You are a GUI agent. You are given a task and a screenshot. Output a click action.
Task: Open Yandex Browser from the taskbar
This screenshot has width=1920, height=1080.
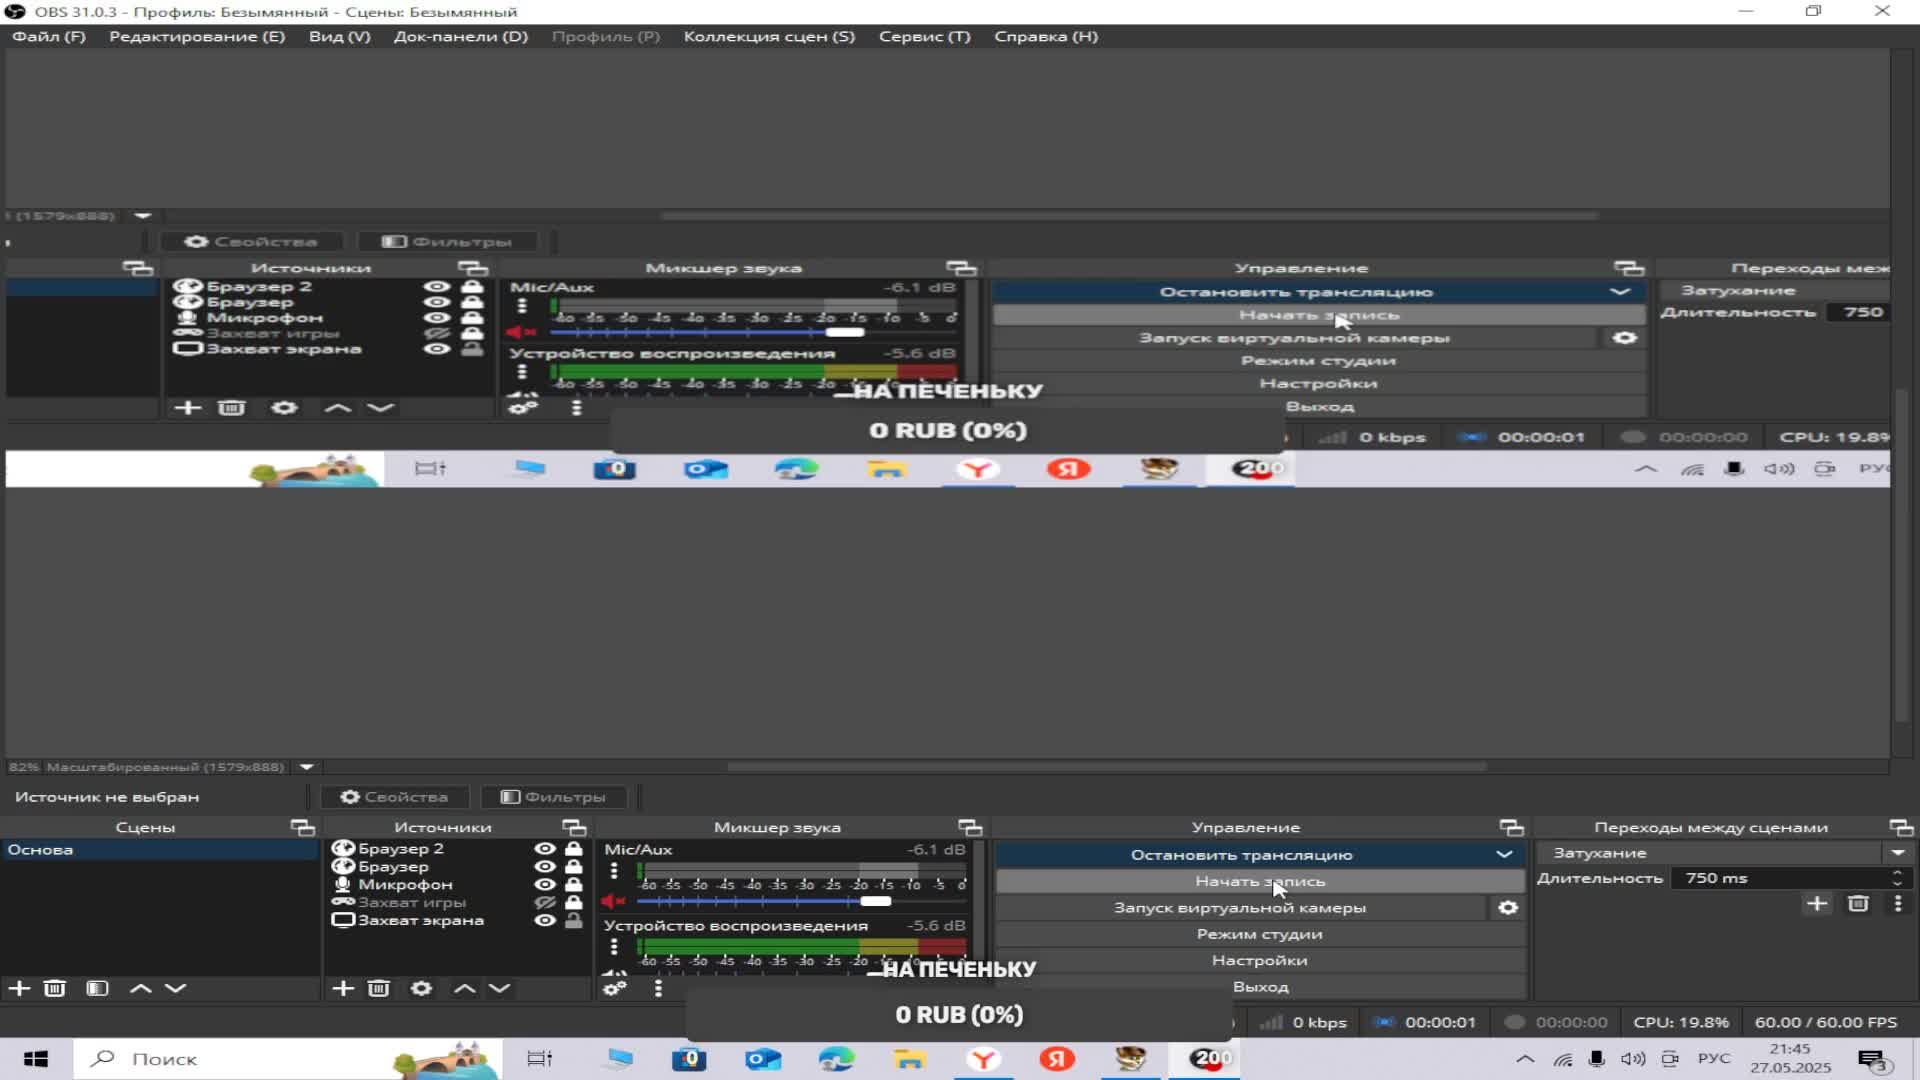pos(984,1059)
